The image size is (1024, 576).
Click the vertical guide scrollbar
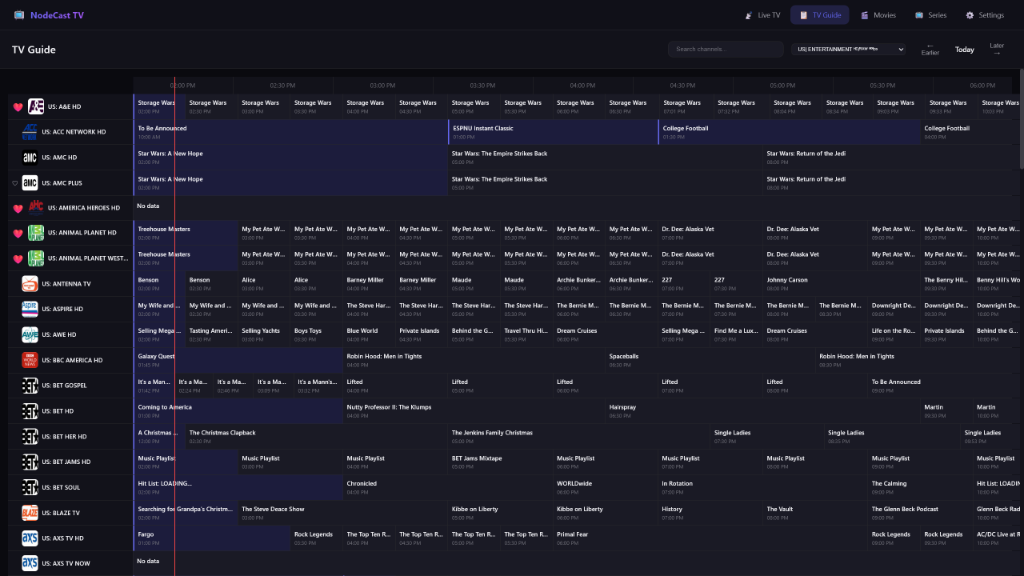coord(1021,118)
